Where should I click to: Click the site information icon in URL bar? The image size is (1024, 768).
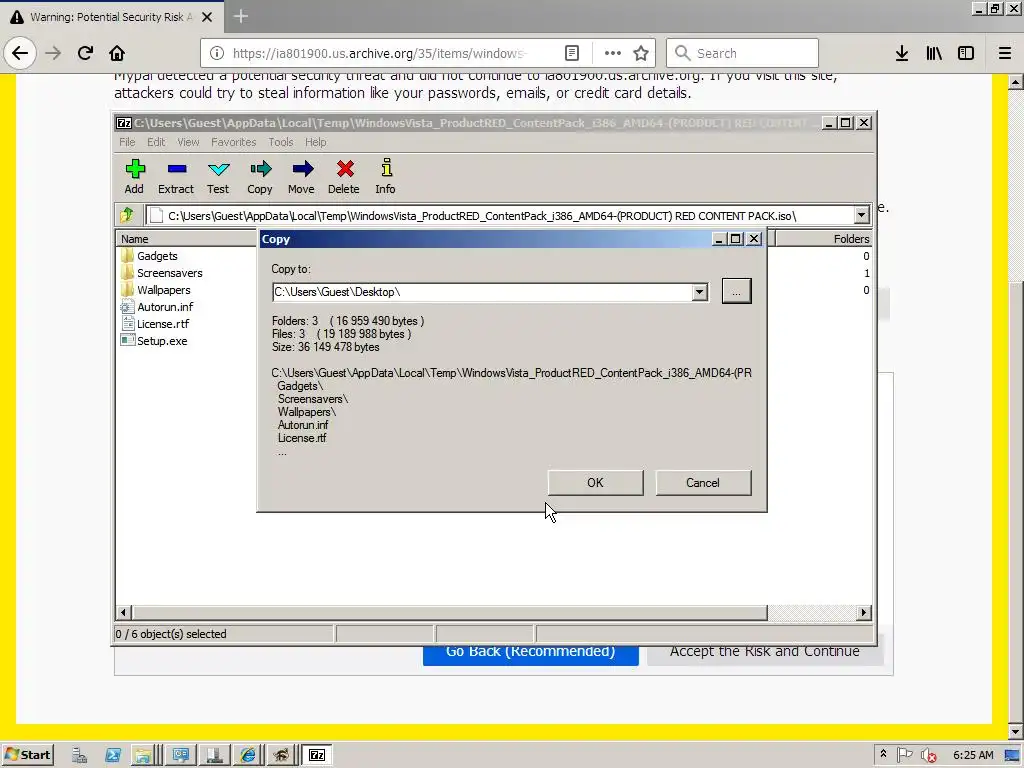pos(217,53)
